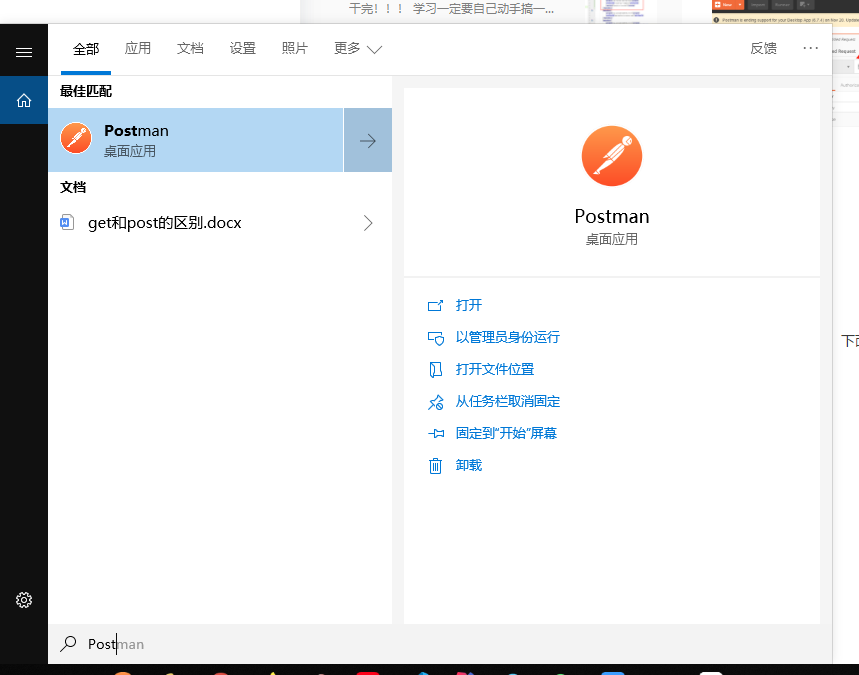Screen dimensions: 859x675
Task: Click the Postman icon in best match
Action: [x=76, y=138]
